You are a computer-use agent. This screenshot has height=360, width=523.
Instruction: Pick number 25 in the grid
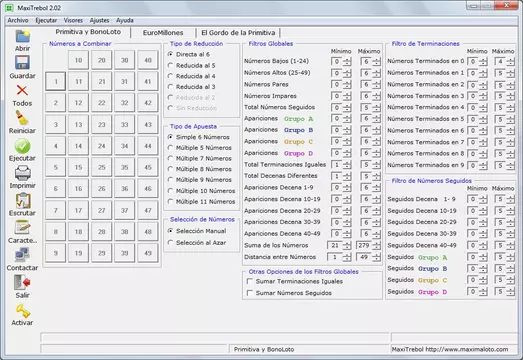[101, 167]
